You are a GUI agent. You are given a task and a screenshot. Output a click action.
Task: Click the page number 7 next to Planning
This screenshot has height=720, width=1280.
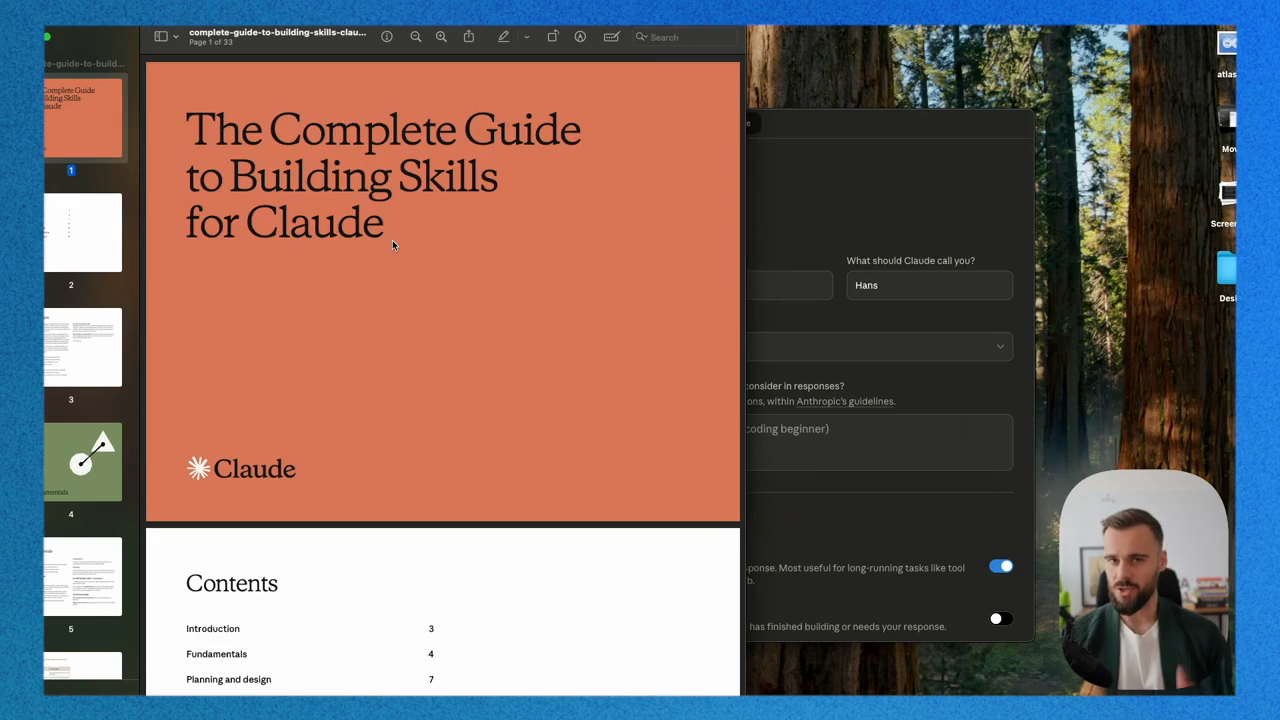[x=431, y=679]
